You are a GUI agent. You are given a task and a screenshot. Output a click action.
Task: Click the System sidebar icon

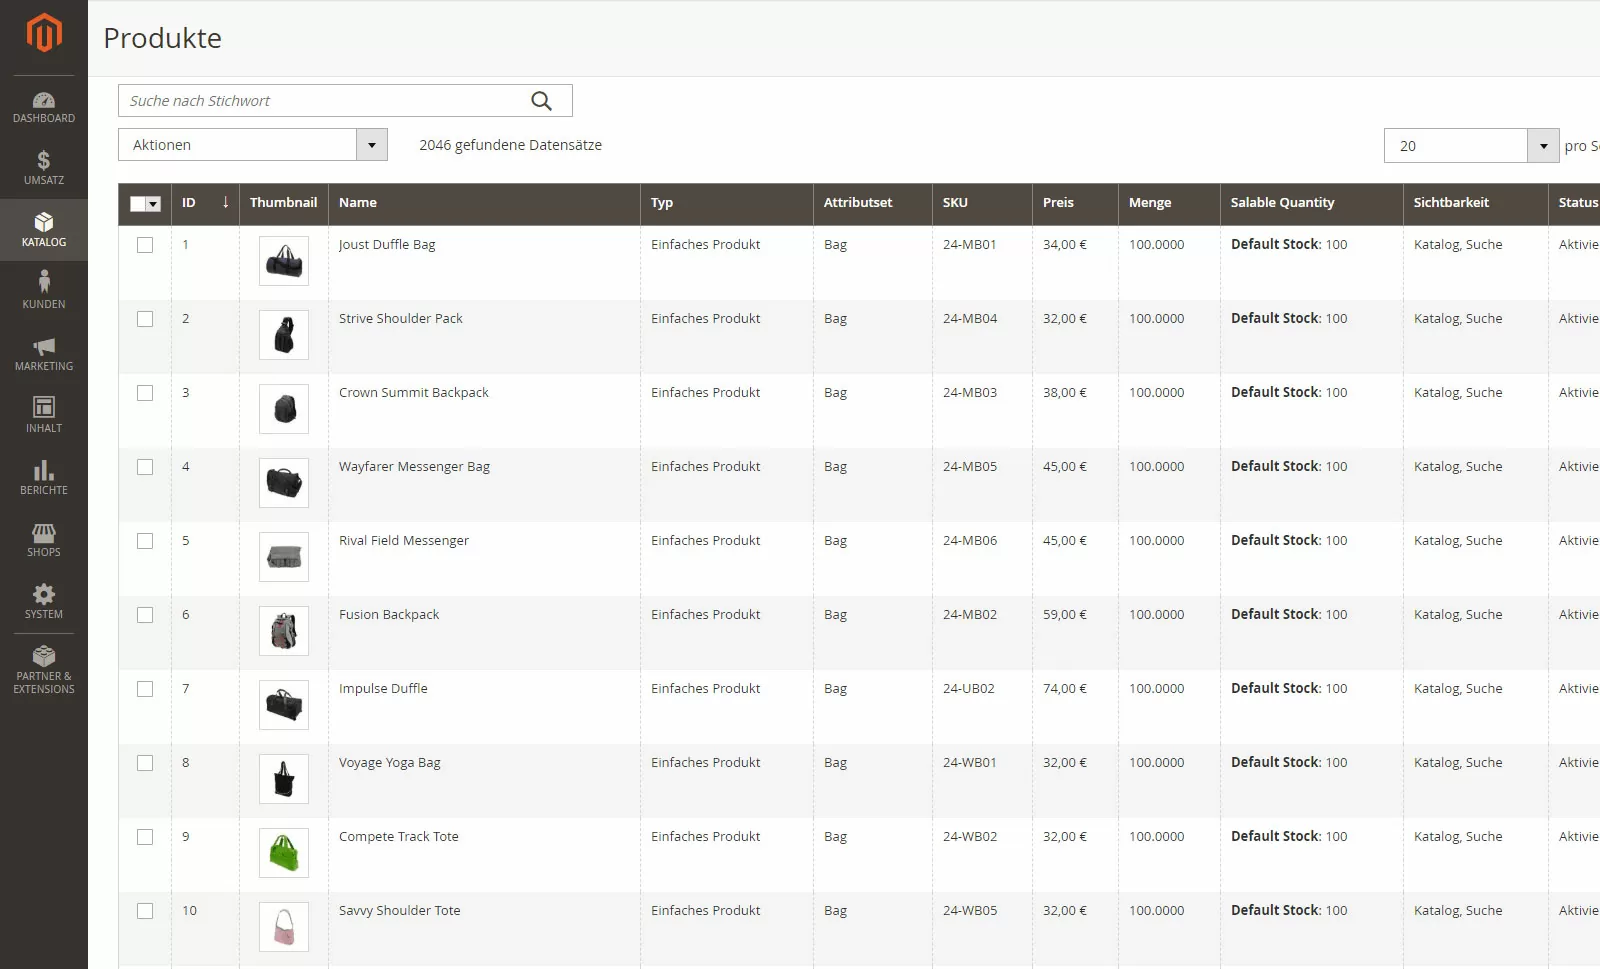(44, 601)
